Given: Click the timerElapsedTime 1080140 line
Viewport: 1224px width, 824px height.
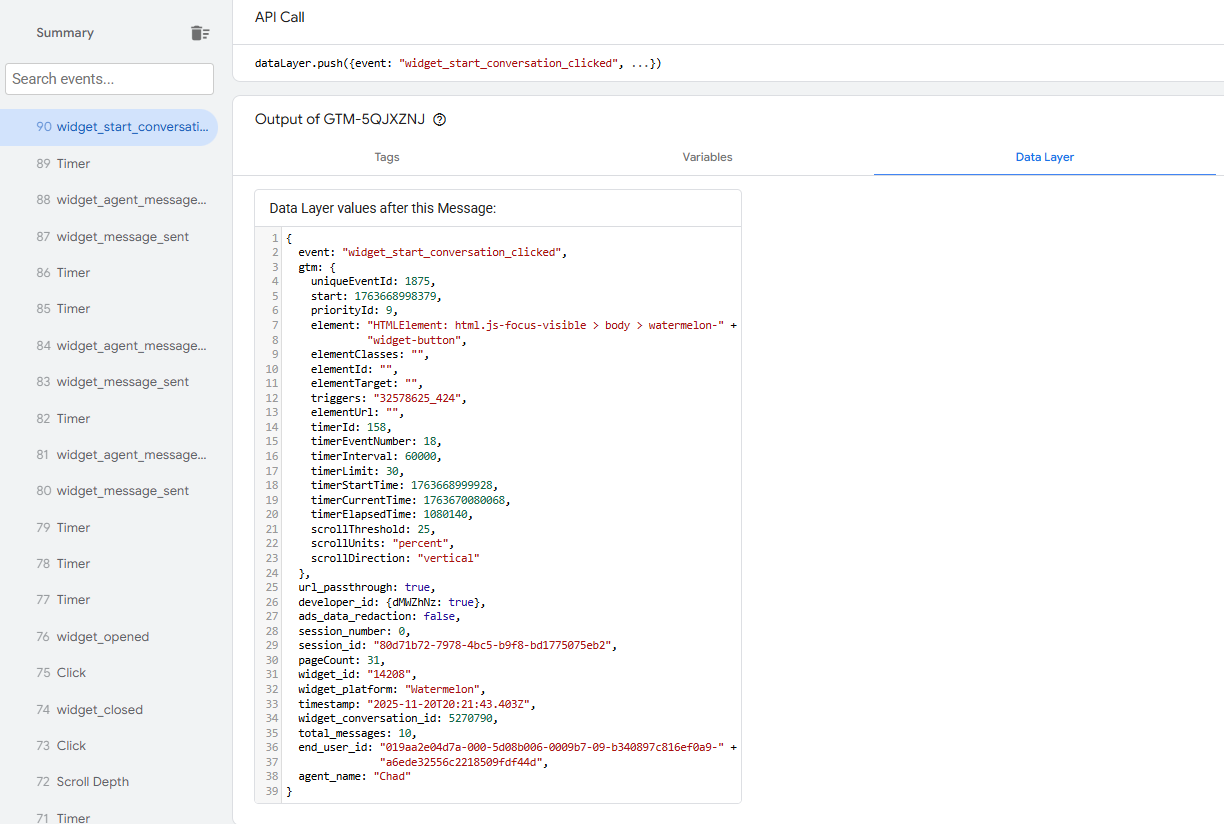Looking at the screenshot, I should pyautogui.click(x=392, y=514).
